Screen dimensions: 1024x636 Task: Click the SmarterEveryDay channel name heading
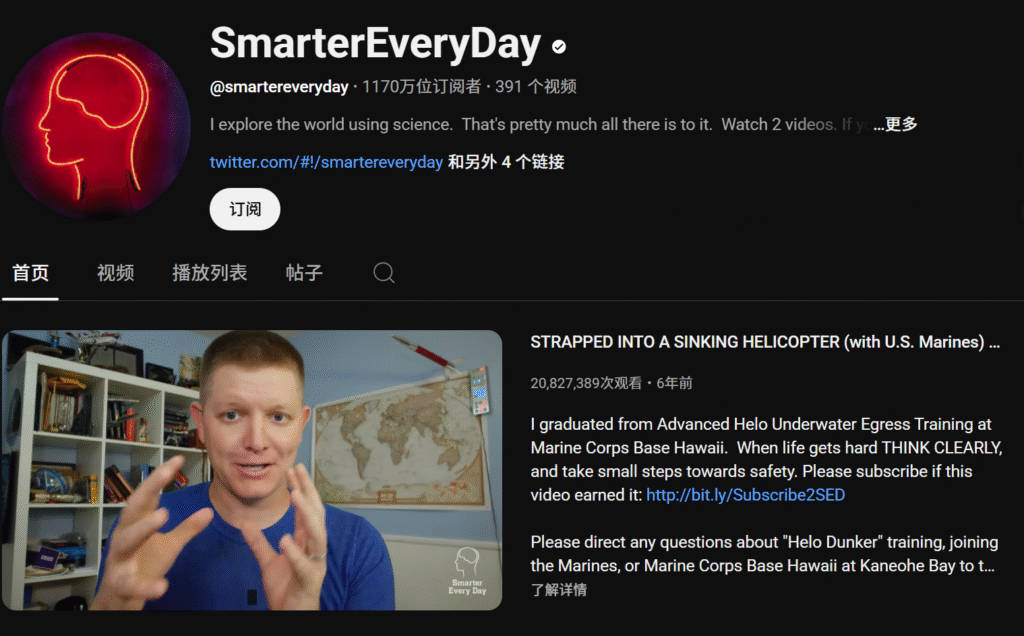pos(376,44)
